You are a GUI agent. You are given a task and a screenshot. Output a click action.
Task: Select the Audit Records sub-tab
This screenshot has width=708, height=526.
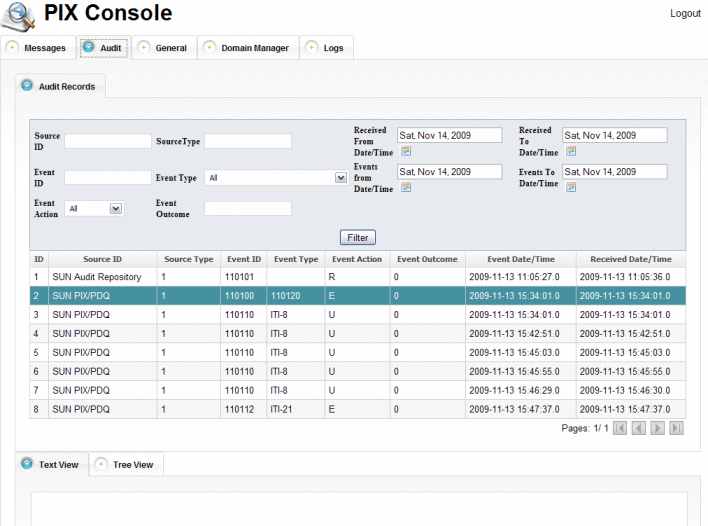pos(61,86)
